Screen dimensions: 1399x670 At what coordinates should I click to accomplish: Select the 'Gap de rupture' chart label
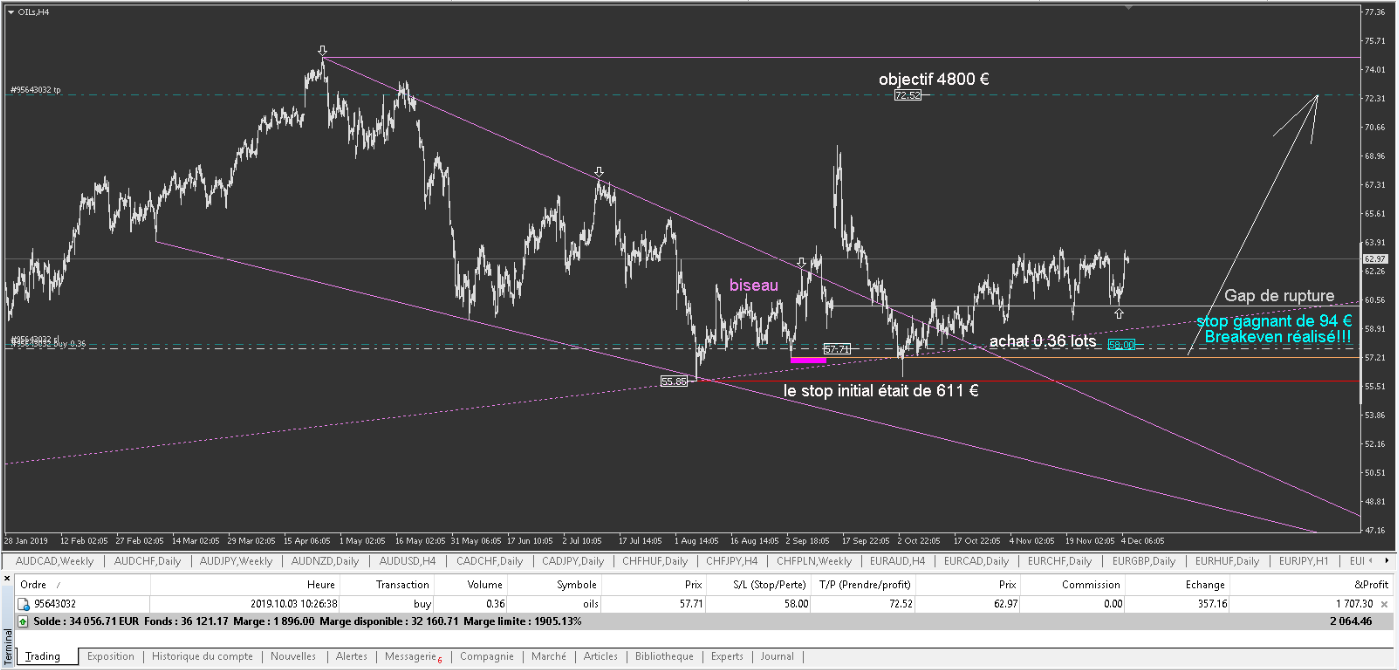[1279, 296]
